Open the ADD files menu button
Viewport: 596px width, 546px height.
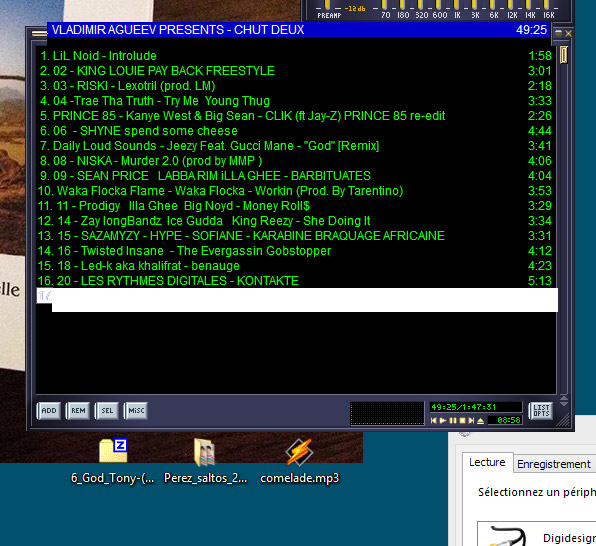(48, 411)
